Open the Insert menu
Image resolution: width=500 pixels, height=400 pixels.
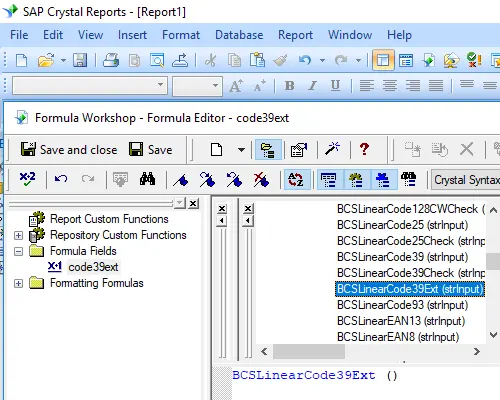(132, 35)
